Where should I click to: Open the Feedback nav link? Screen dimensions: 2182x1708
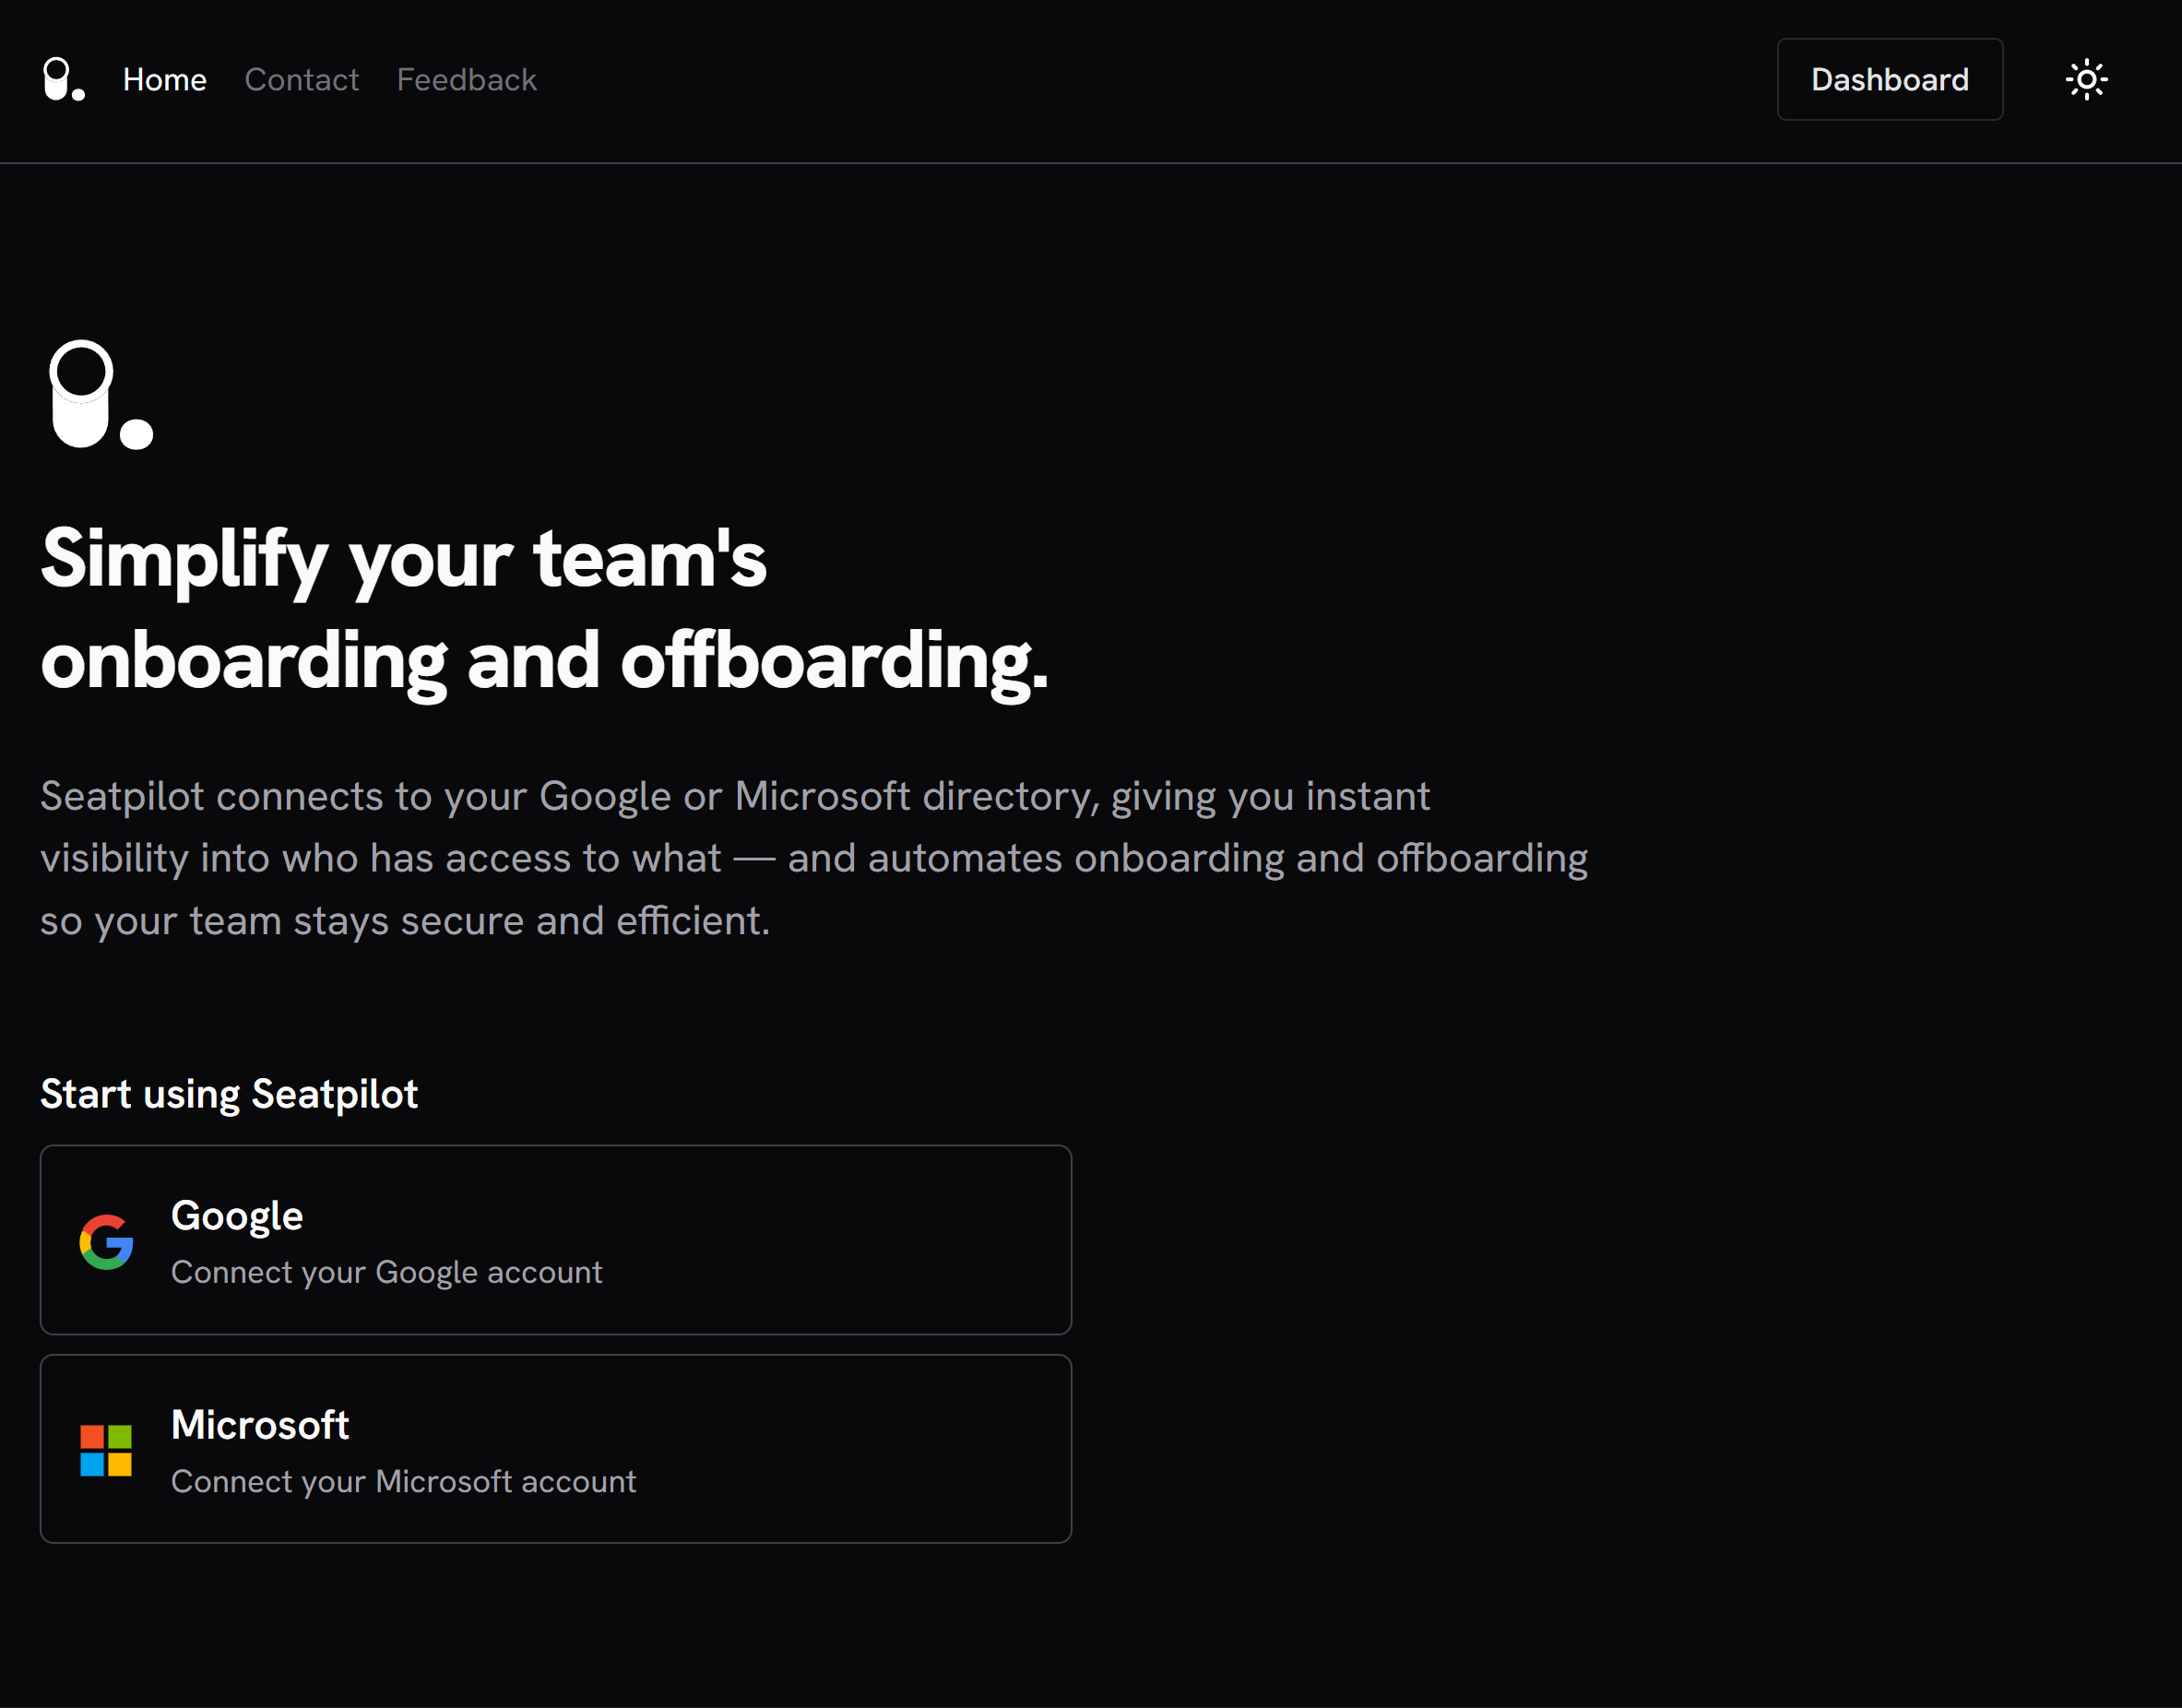pos(466,79)
